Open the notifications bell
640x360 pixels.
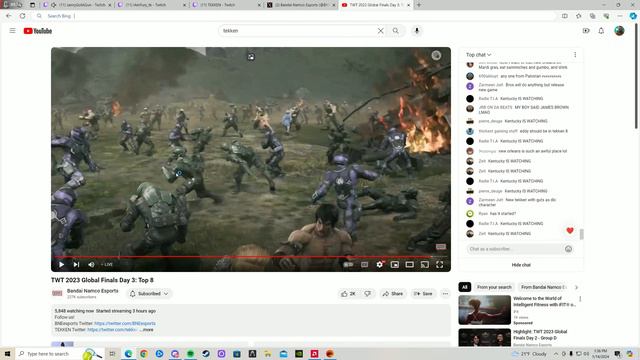coord(601,31)
